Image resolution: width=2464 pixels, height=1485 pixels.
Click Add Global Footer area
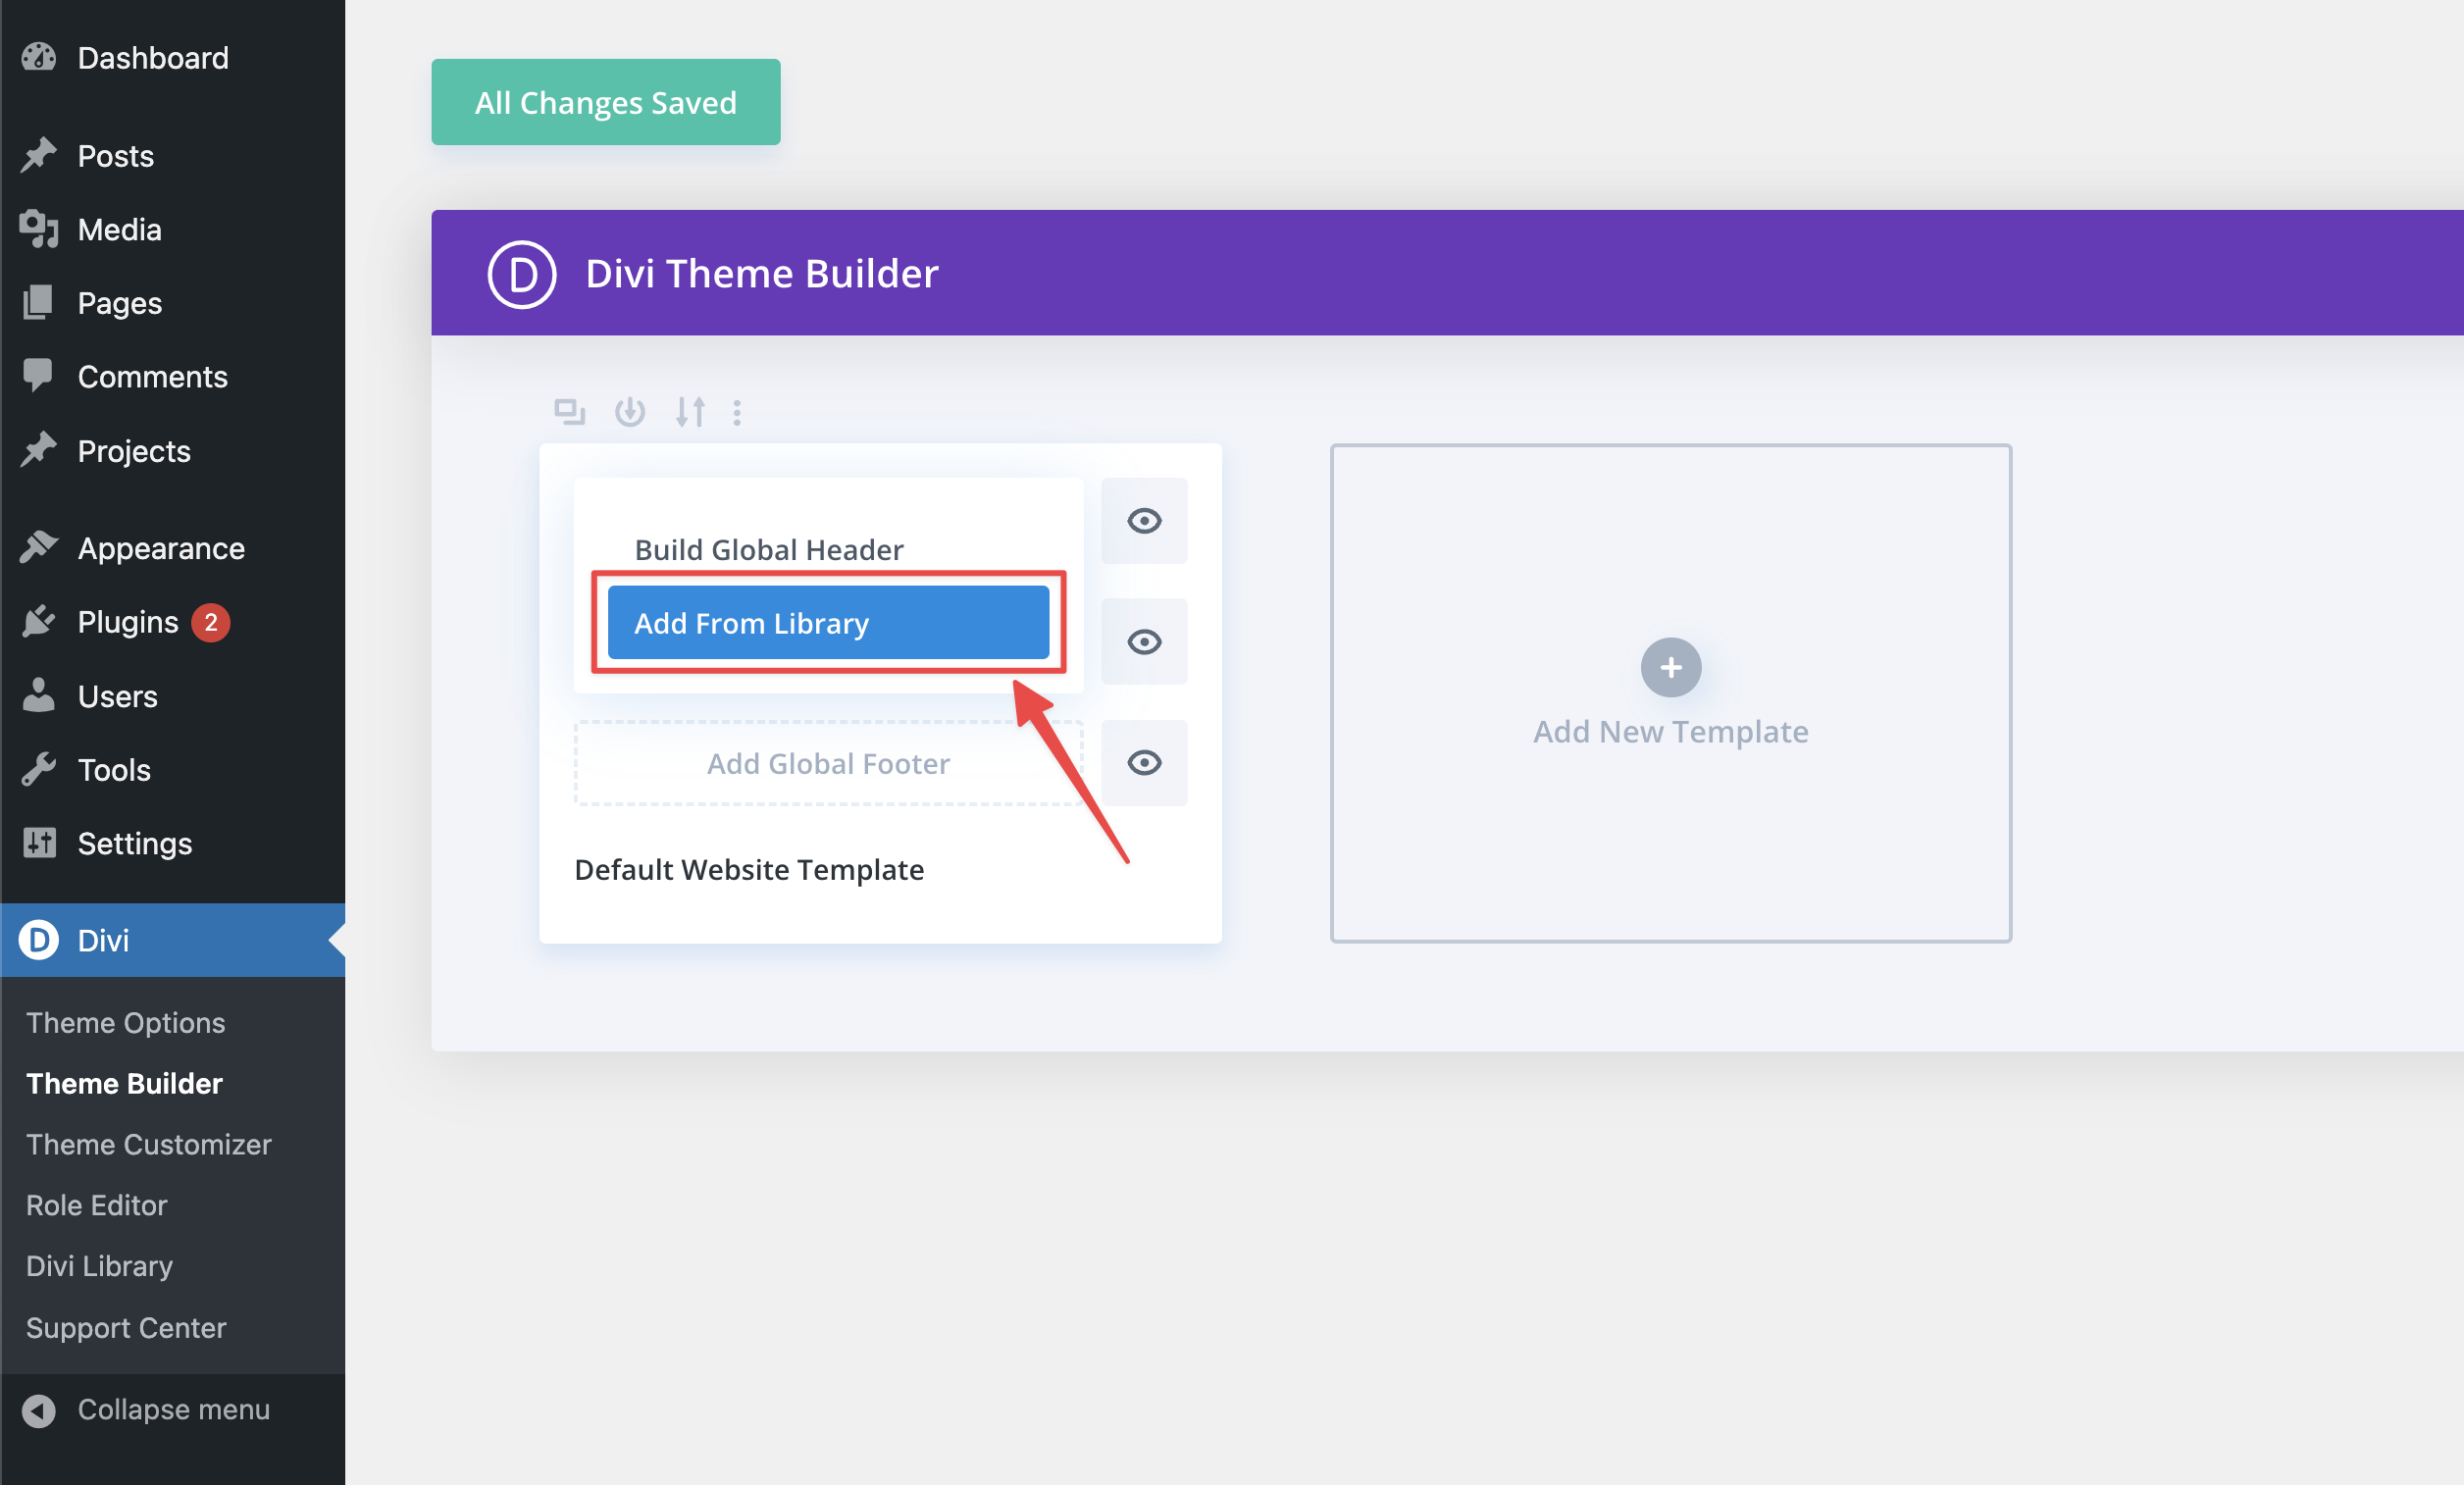click(828, 763)
